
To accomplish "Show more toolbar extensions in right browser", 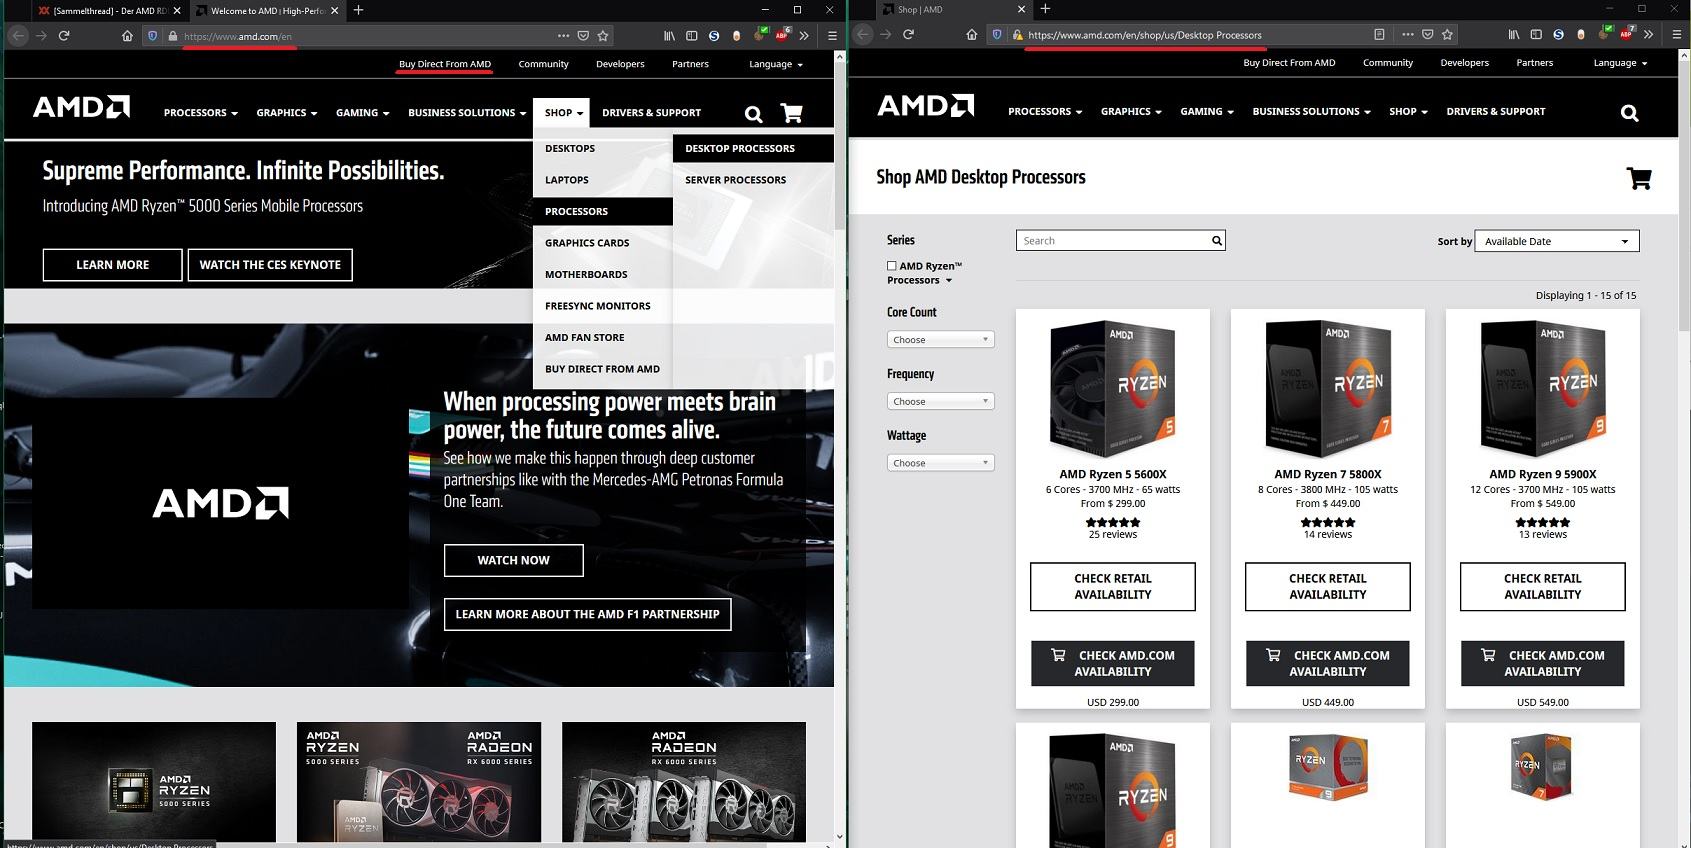I will [1648, 34].
